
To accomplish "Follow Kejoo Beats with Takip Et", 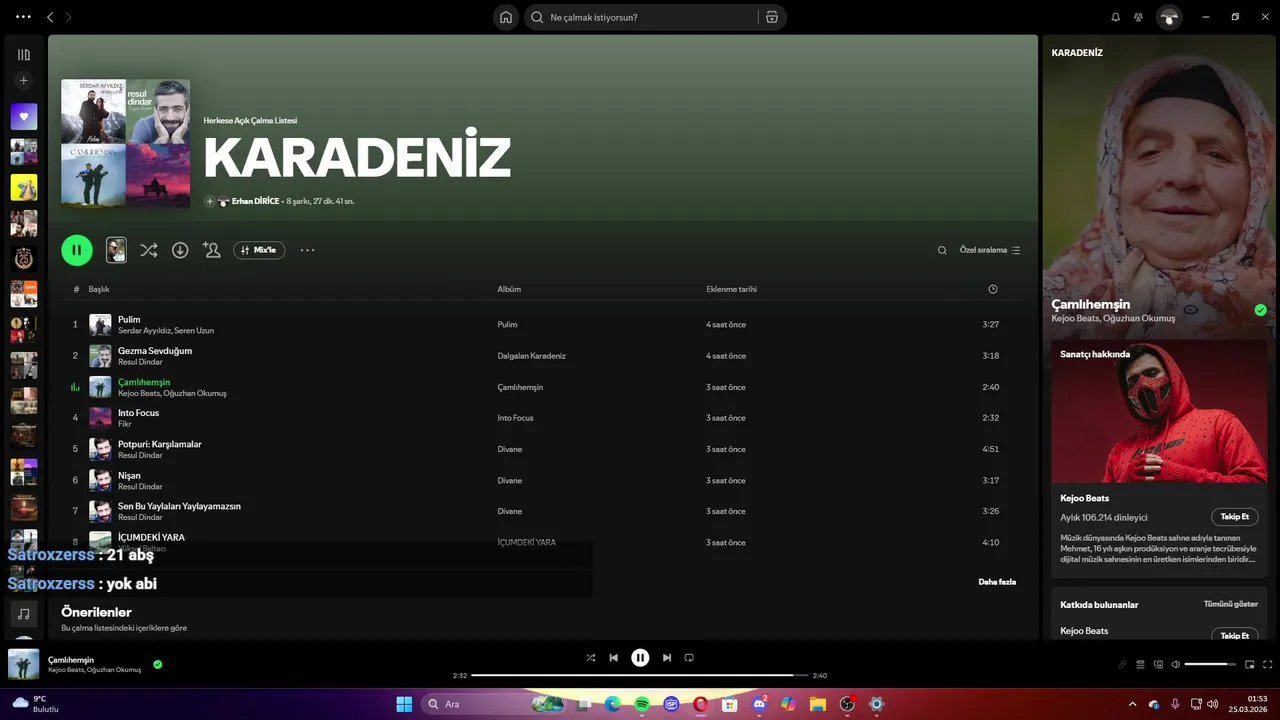I will (1235, 517).
